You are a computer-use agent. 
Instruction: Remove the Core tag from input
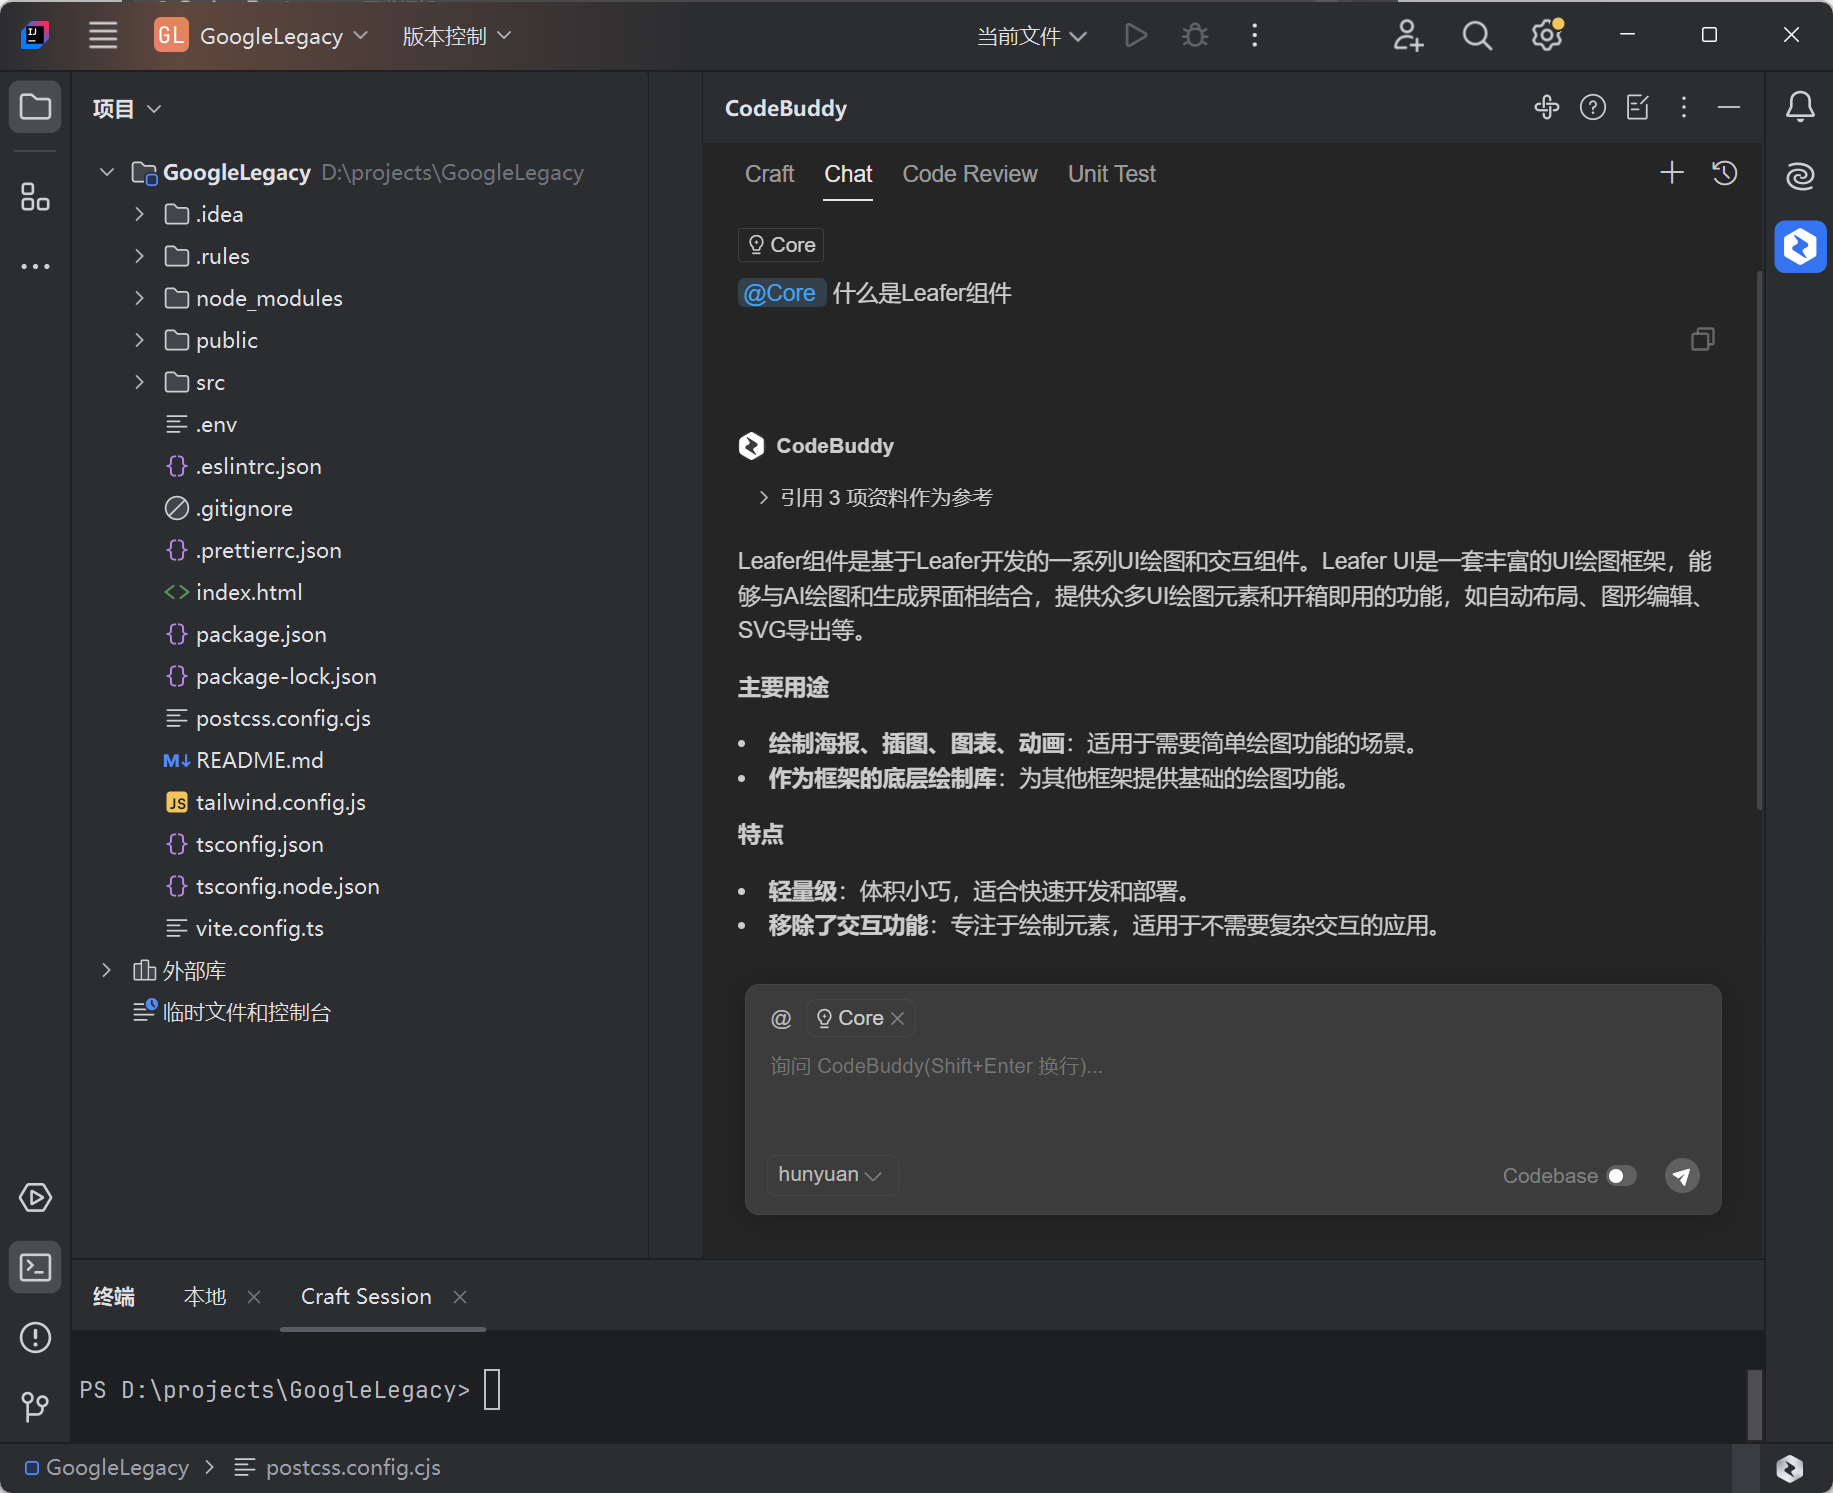click(898, 1018)
